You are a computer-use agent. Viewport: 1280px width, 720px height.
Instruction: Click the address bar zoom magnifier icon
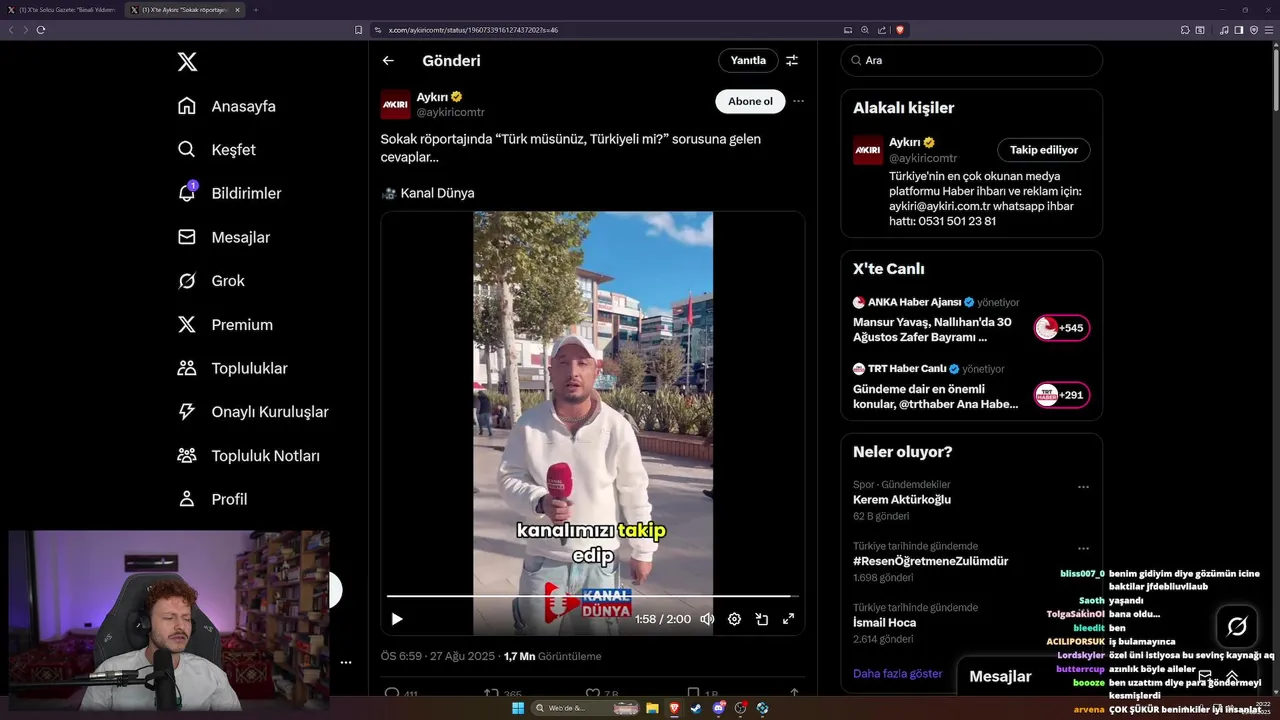tap(865, 30)
